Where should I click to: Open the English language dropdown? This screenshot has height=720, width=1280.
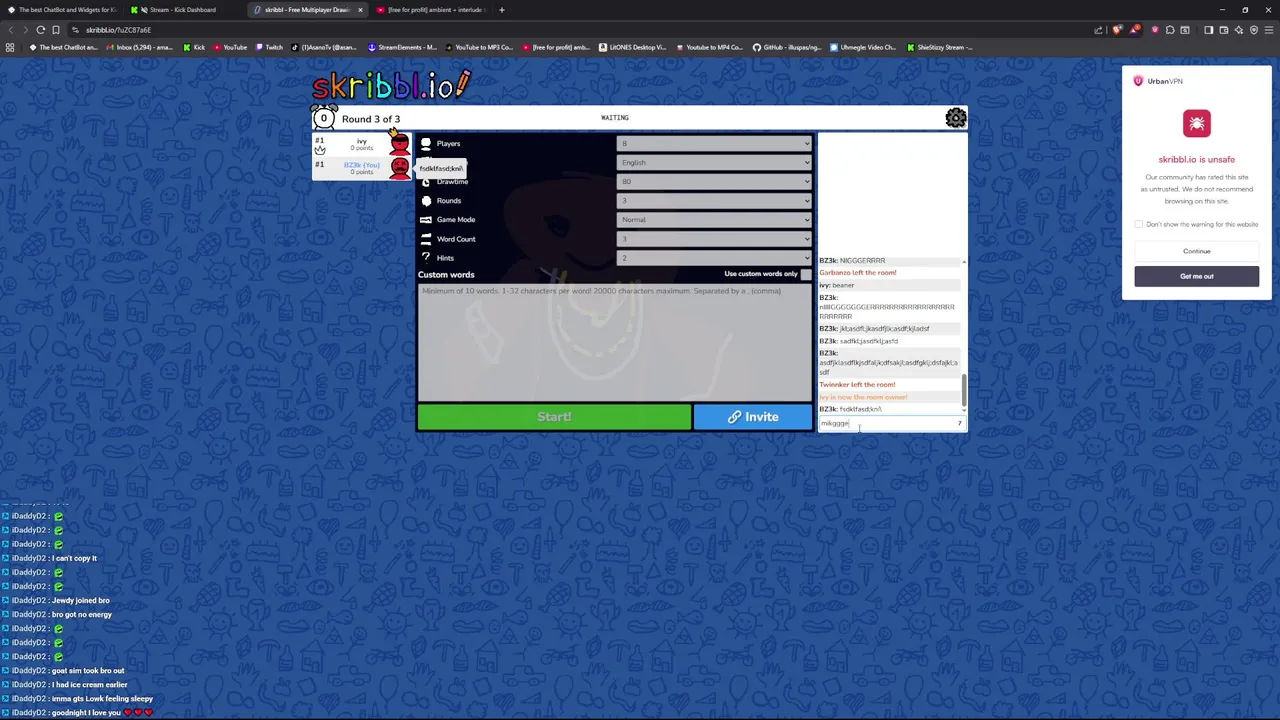click(714, 163)
